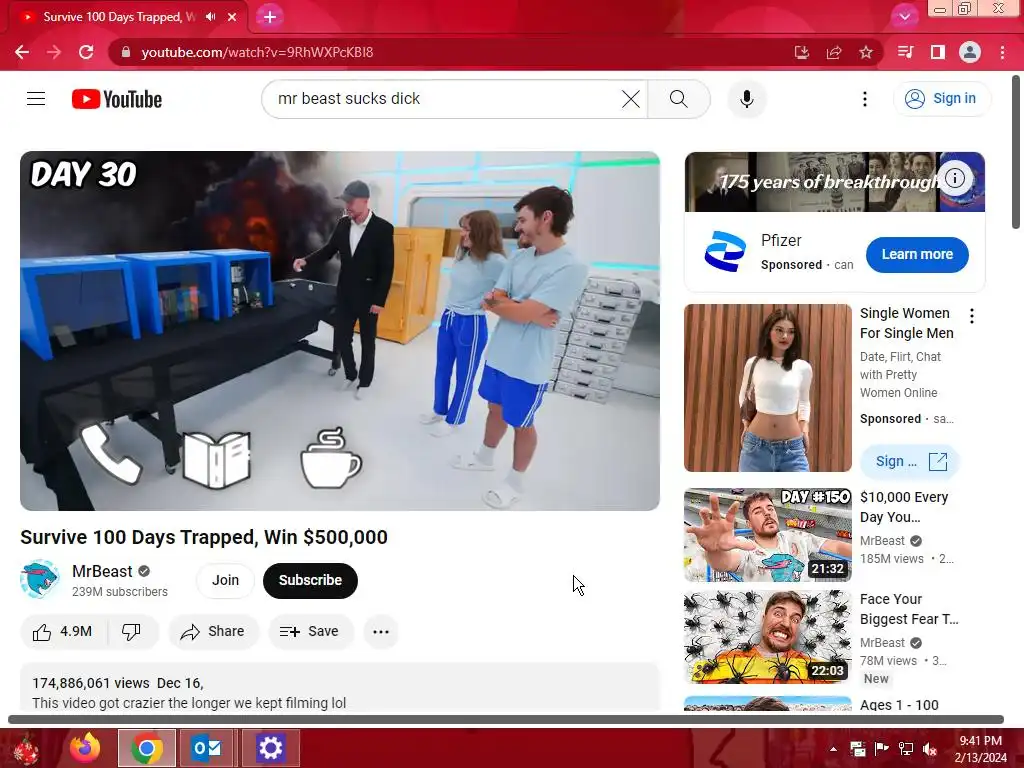1024x768 pixels.
Task: Expand the tab search dropdown arrow
Action: point(904,17)
